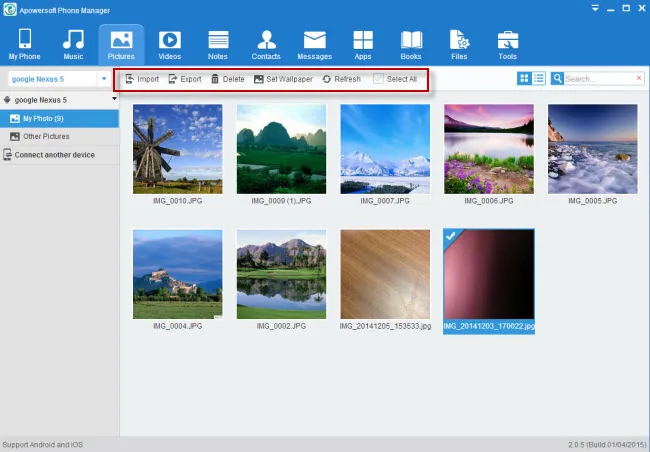Open the Books section icon
This screenshot has width=650, height=452.
(x=411, y=40)
